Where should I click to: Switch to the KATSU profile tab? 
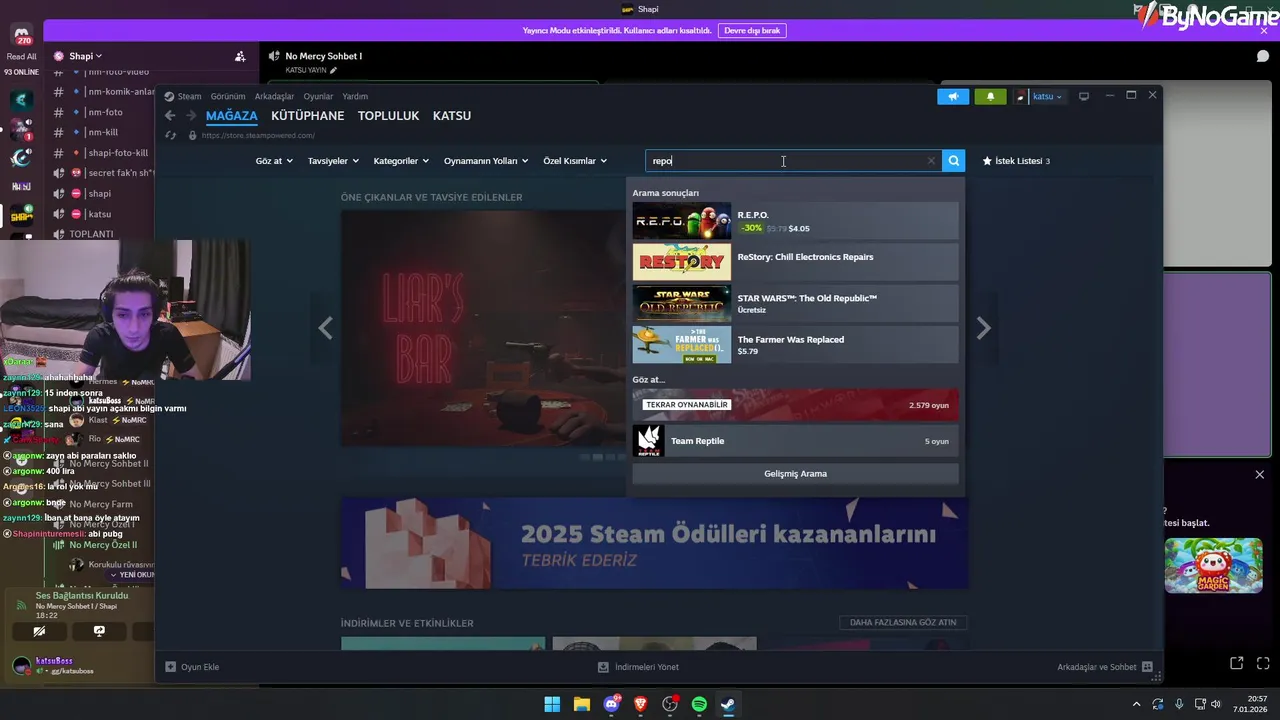pyautogui.click(x=452, y=116)
